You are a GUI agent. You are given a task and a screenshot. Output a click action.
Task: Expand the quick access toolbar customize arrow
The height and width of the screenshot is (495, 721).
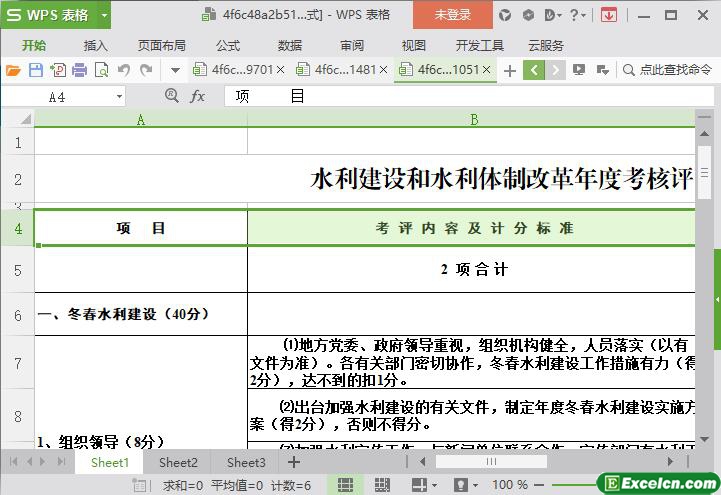tap(175, 70)
